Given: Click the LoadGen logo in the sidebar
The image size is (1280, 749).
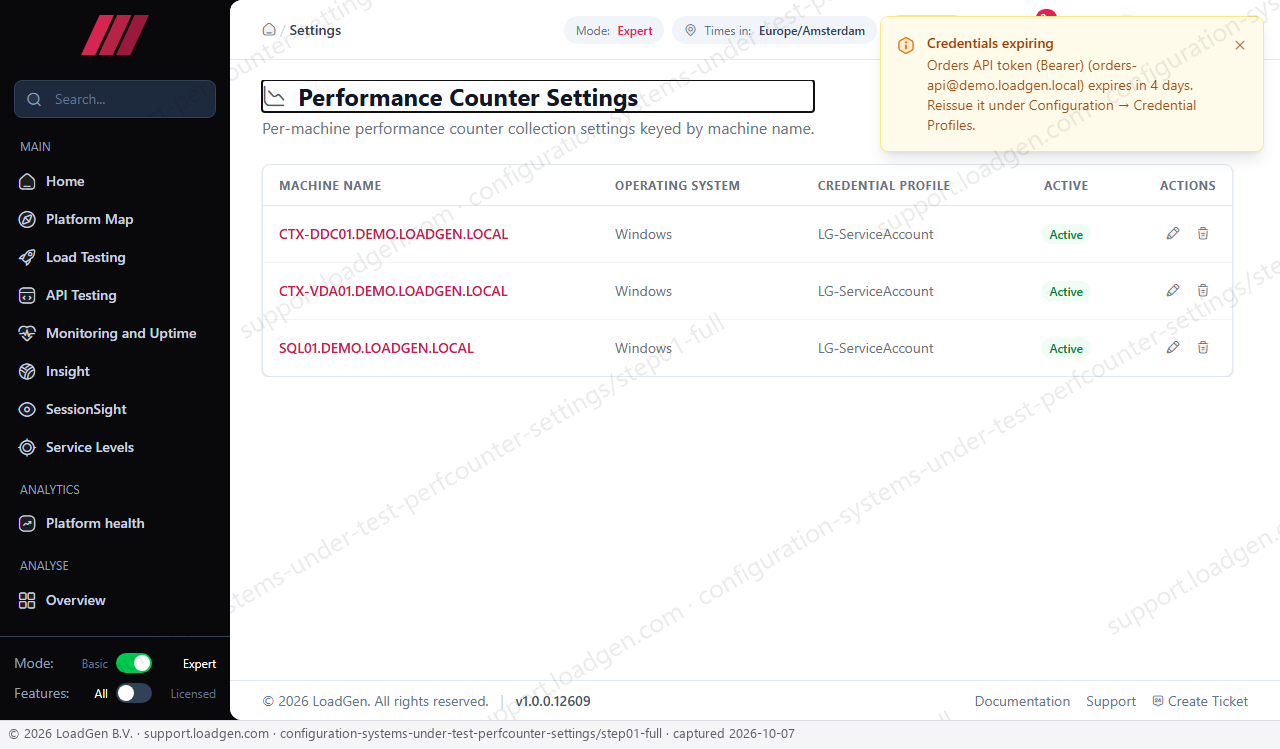Looking at the screenshot, I should point(115,35).
